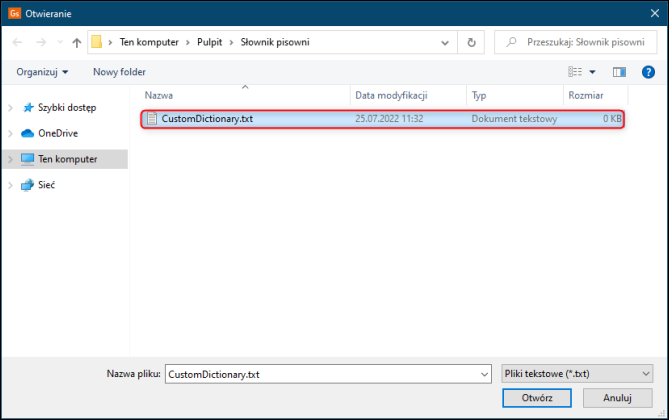The height and width of the screenshot is (420, 669).
Task: Expand the 'Ten komputer' tree node
Action: pyautogui.click(x=10, y=160)
